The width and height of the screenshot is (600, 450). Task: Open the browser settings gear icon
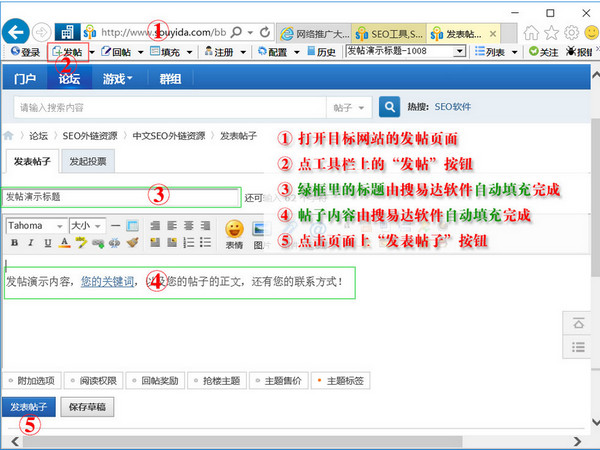coord(572,33)
